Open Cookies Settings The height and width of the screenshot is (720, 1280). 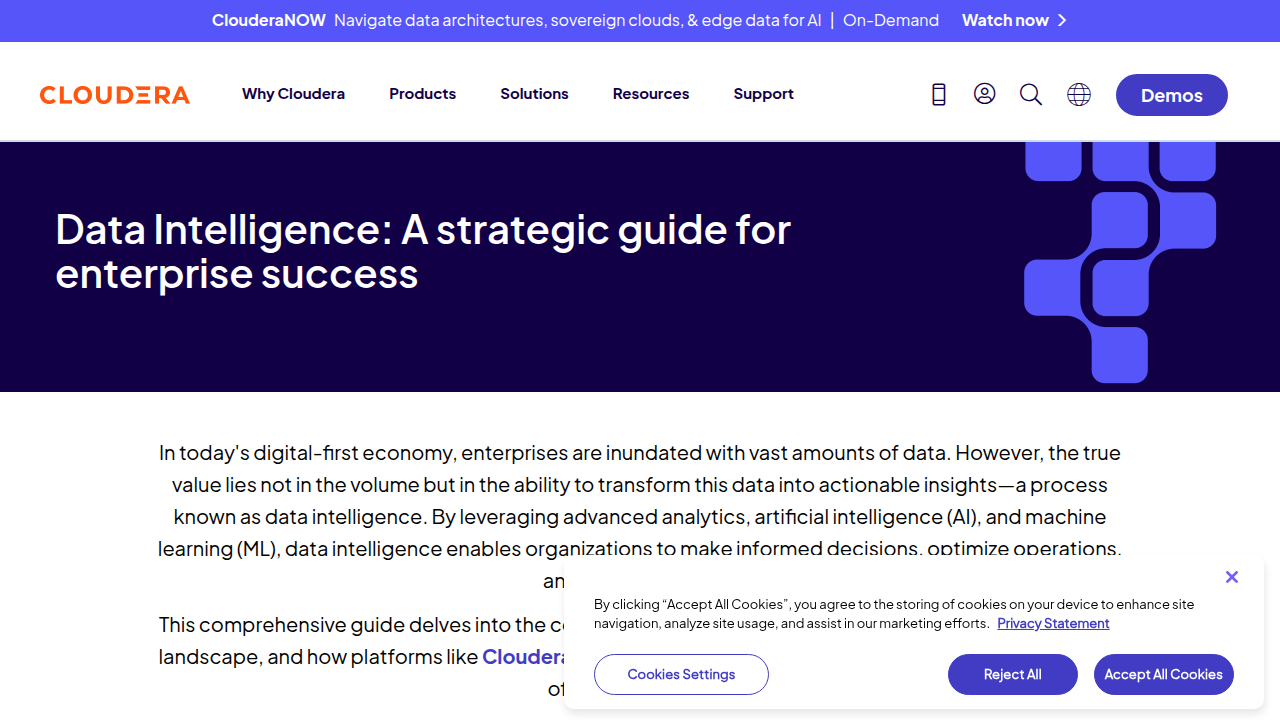pyautogui.click(x=681, y=675)
